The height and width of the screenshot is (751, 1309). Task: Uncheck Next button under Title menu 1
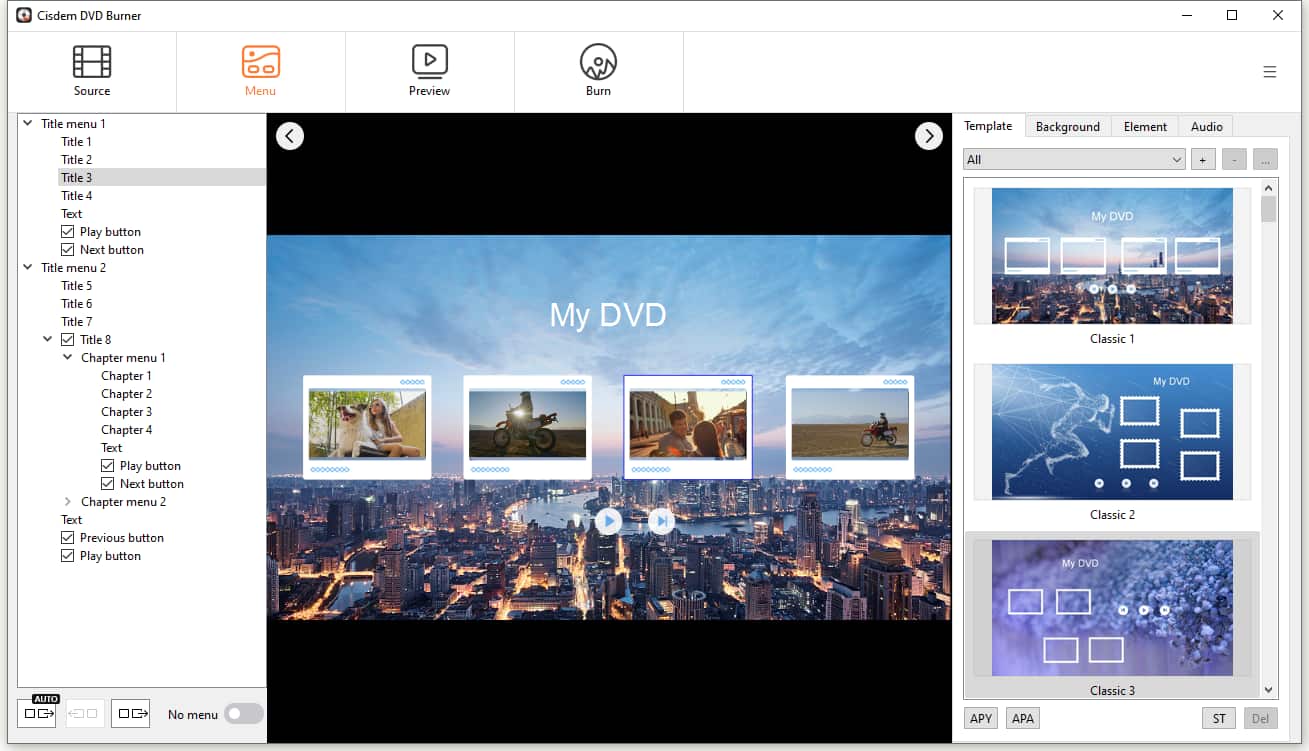tap(68, 250)
